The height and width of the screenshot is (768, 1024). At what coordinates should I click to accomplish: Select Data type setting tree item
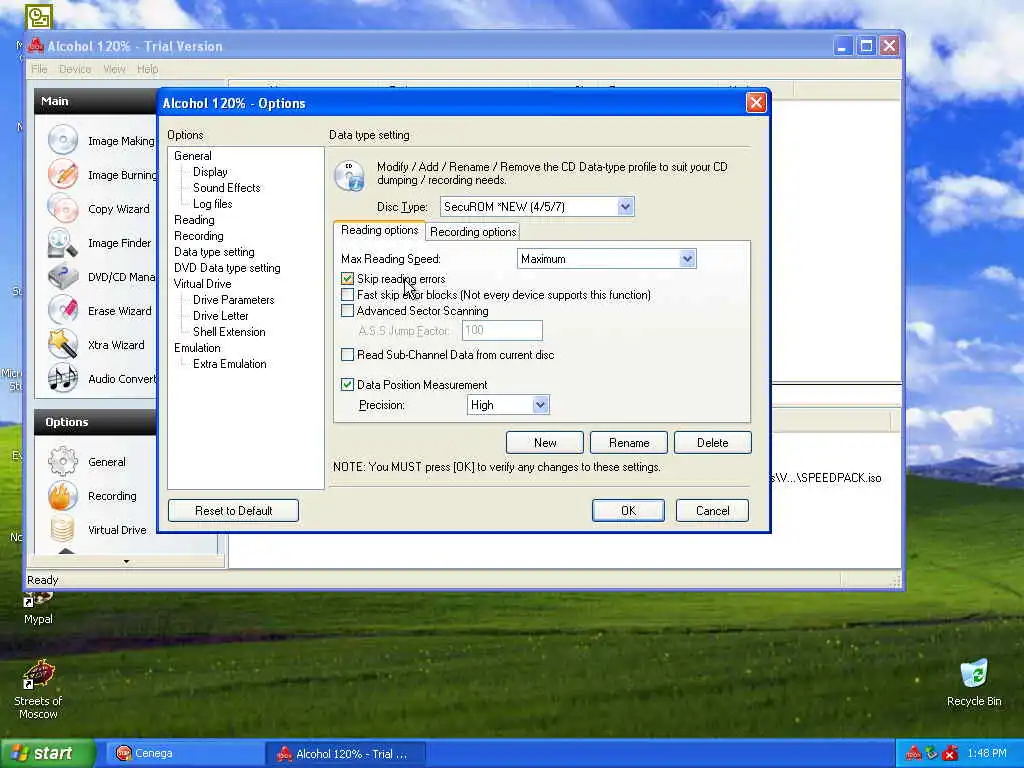click(214, 252)
